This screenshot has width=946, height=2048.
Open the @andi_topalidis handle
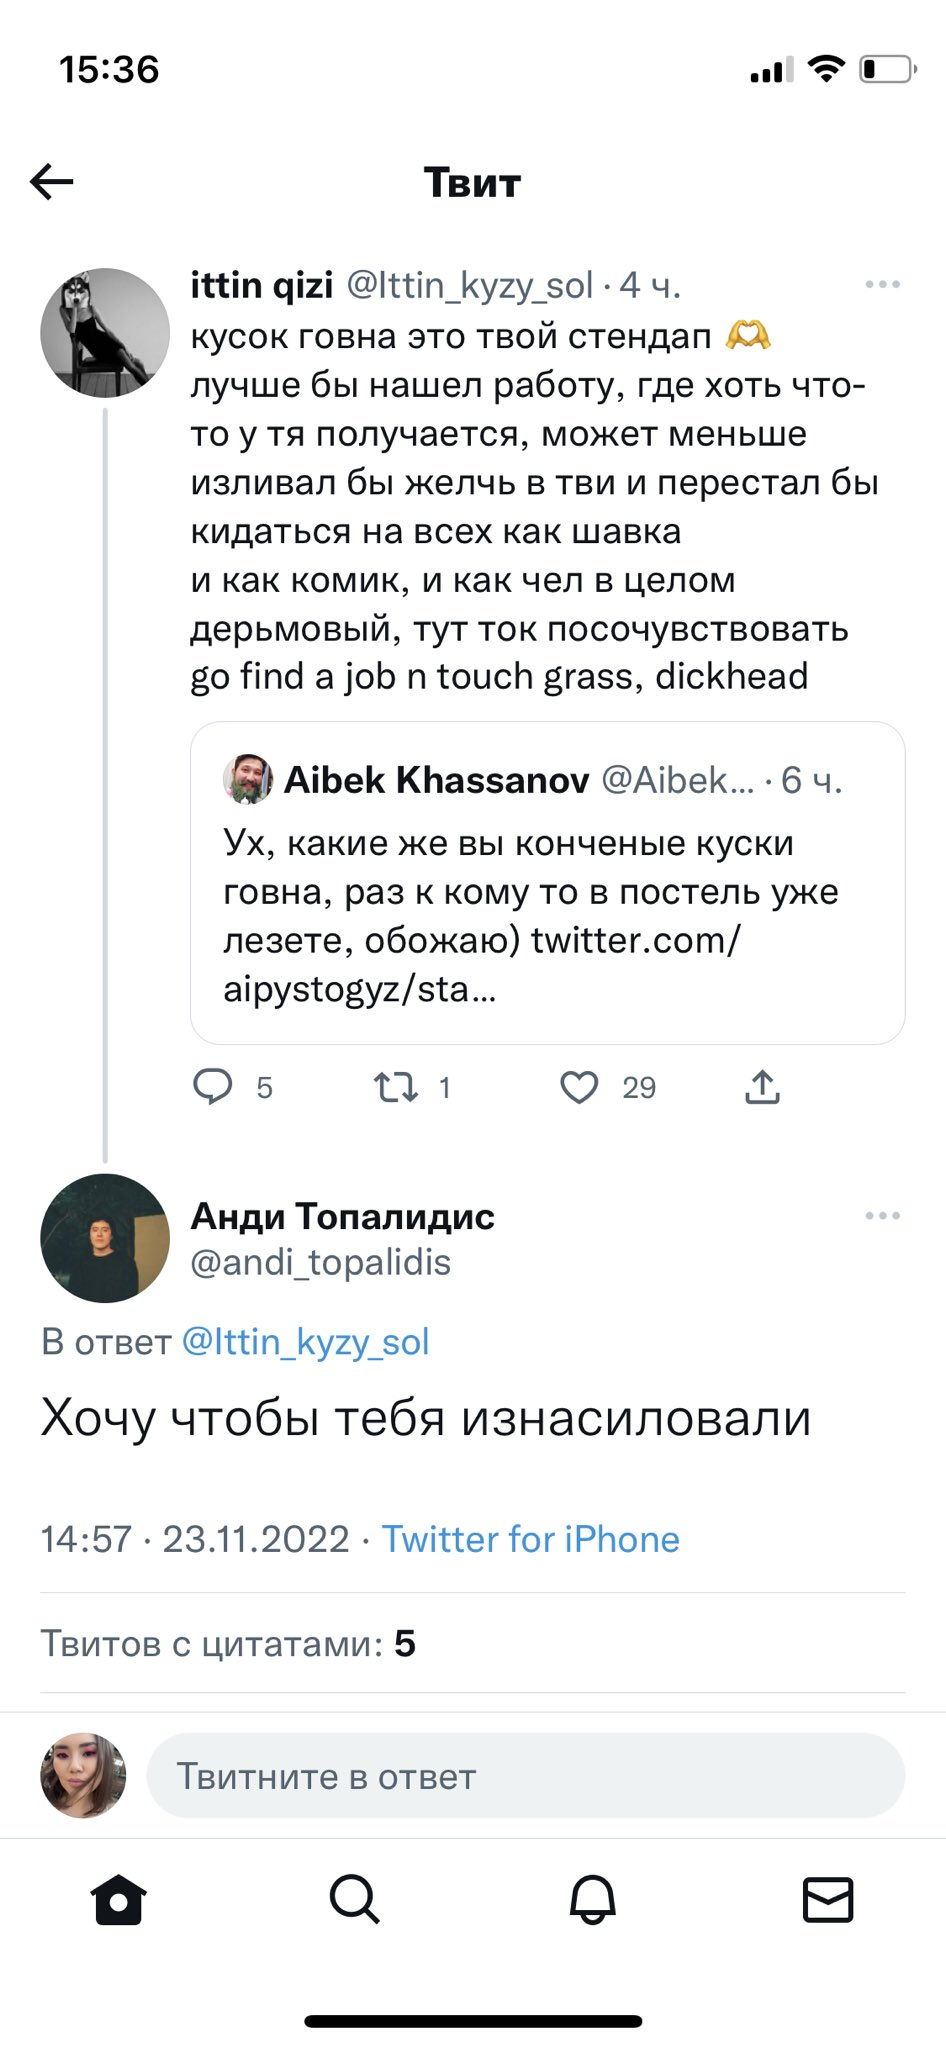point(320,1263)
